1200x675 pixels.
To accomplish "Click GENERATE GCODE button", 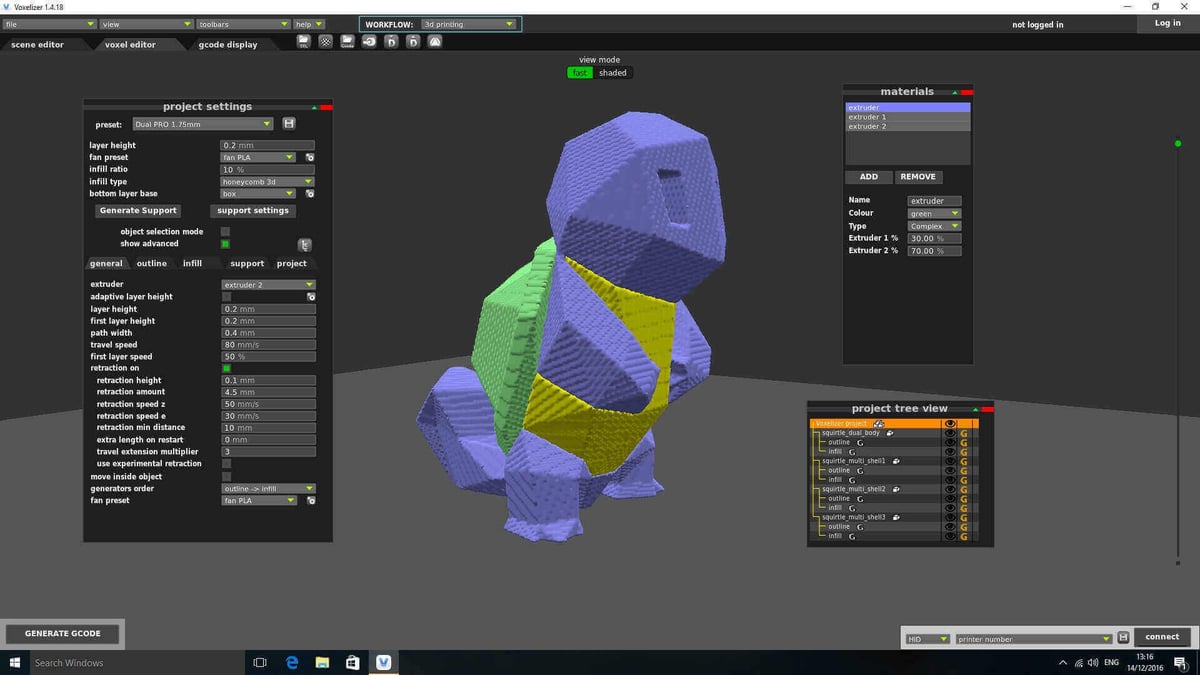I will coord(62,634).
